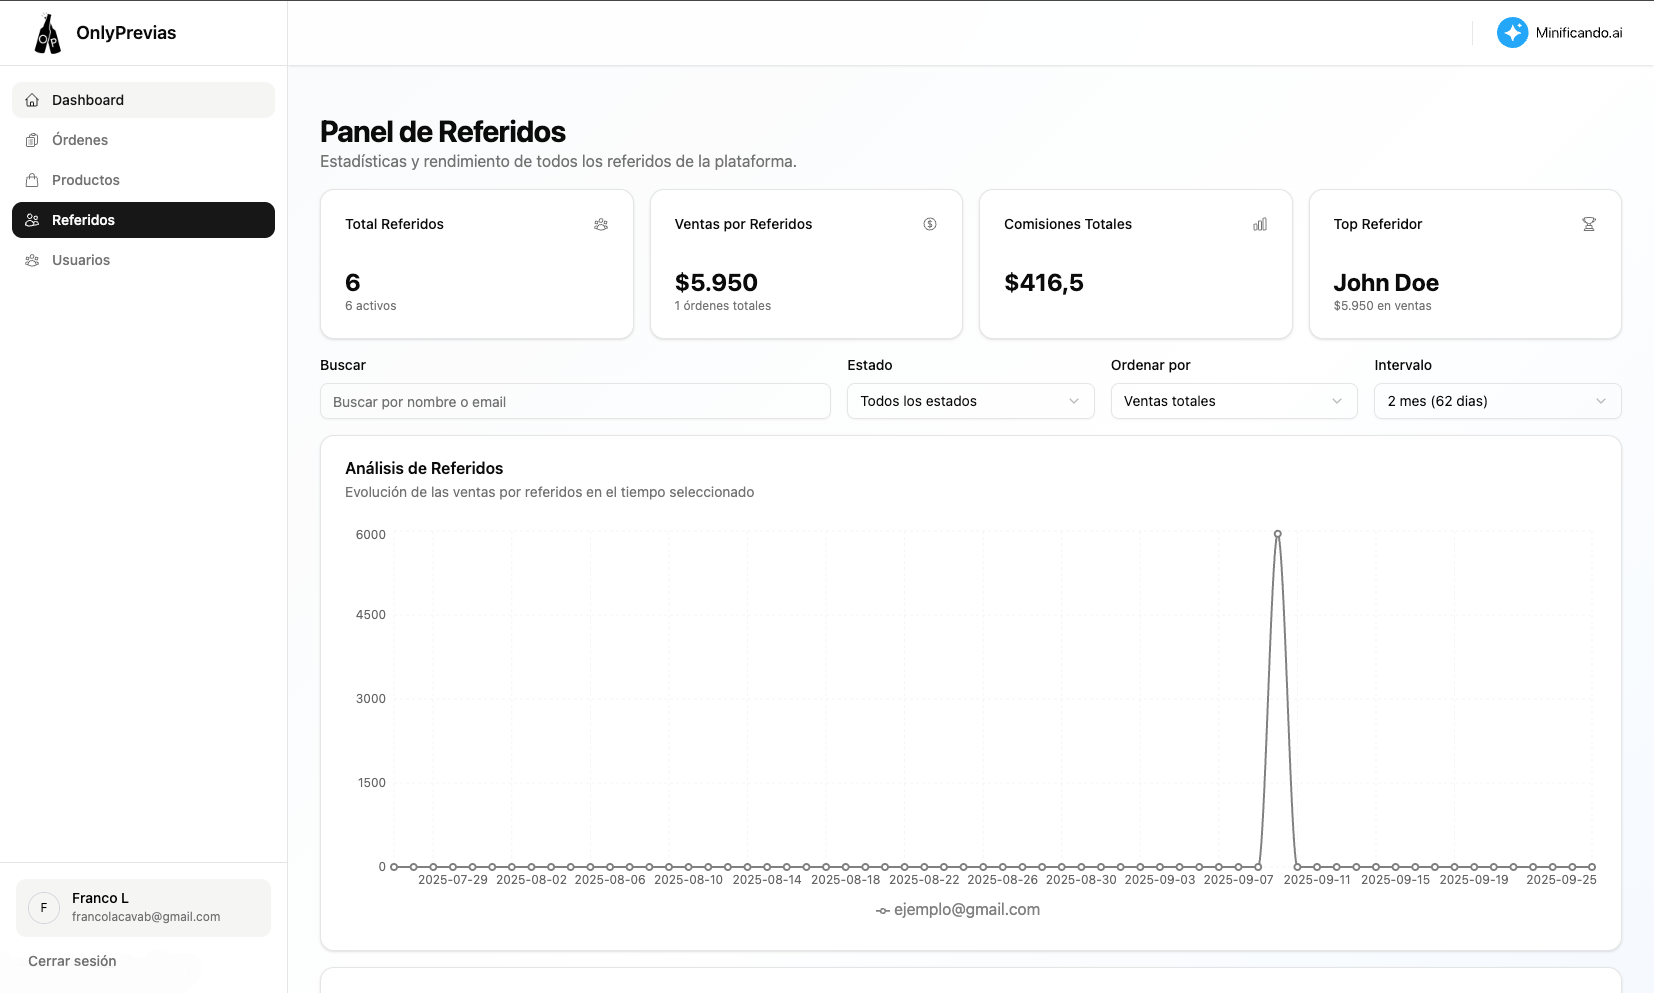This screenshot has width=1654, height=993.
Task: Click Cerrar sesión to log out
Action: pyautogui.click(x=72, y=961)
